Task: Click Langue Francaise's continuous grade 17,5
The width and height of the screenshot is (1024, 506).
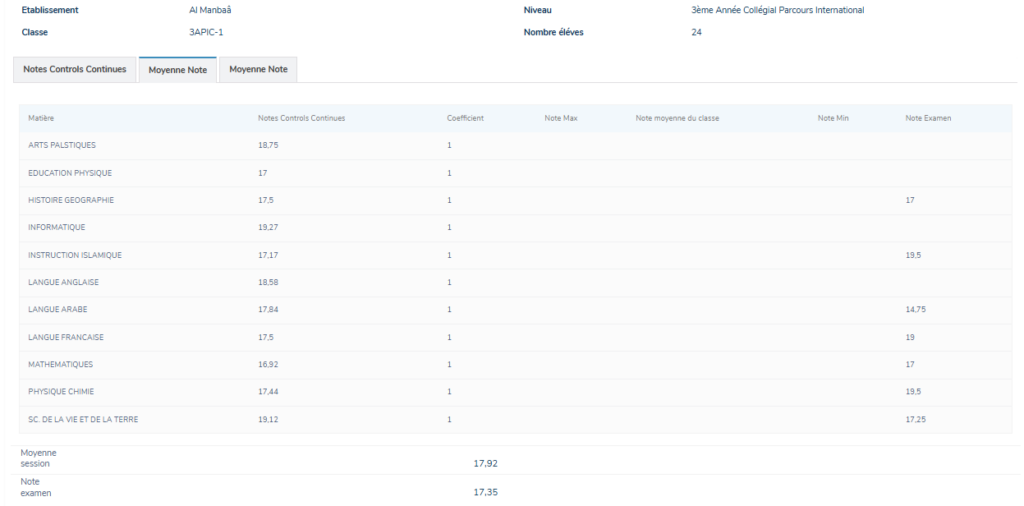Action: [x=266, y=338]
